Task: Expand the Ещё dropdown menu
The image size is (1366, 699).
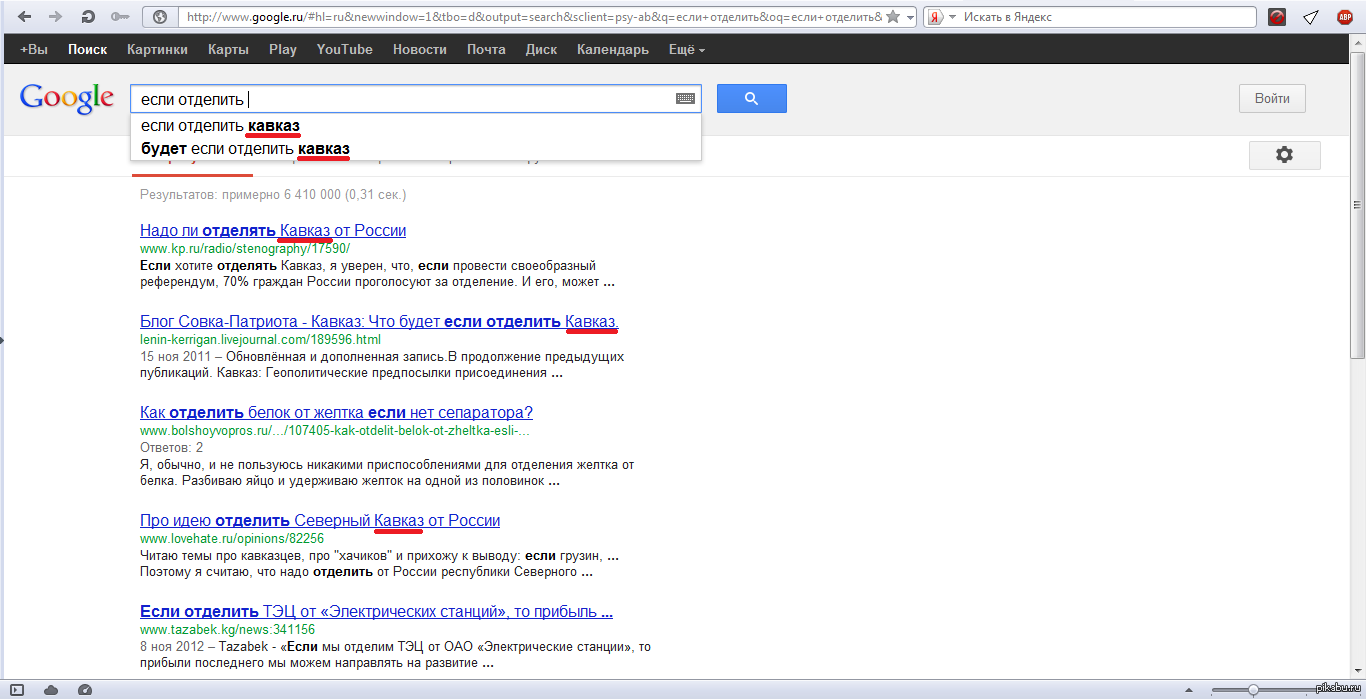Action: [x=687, y=50]
